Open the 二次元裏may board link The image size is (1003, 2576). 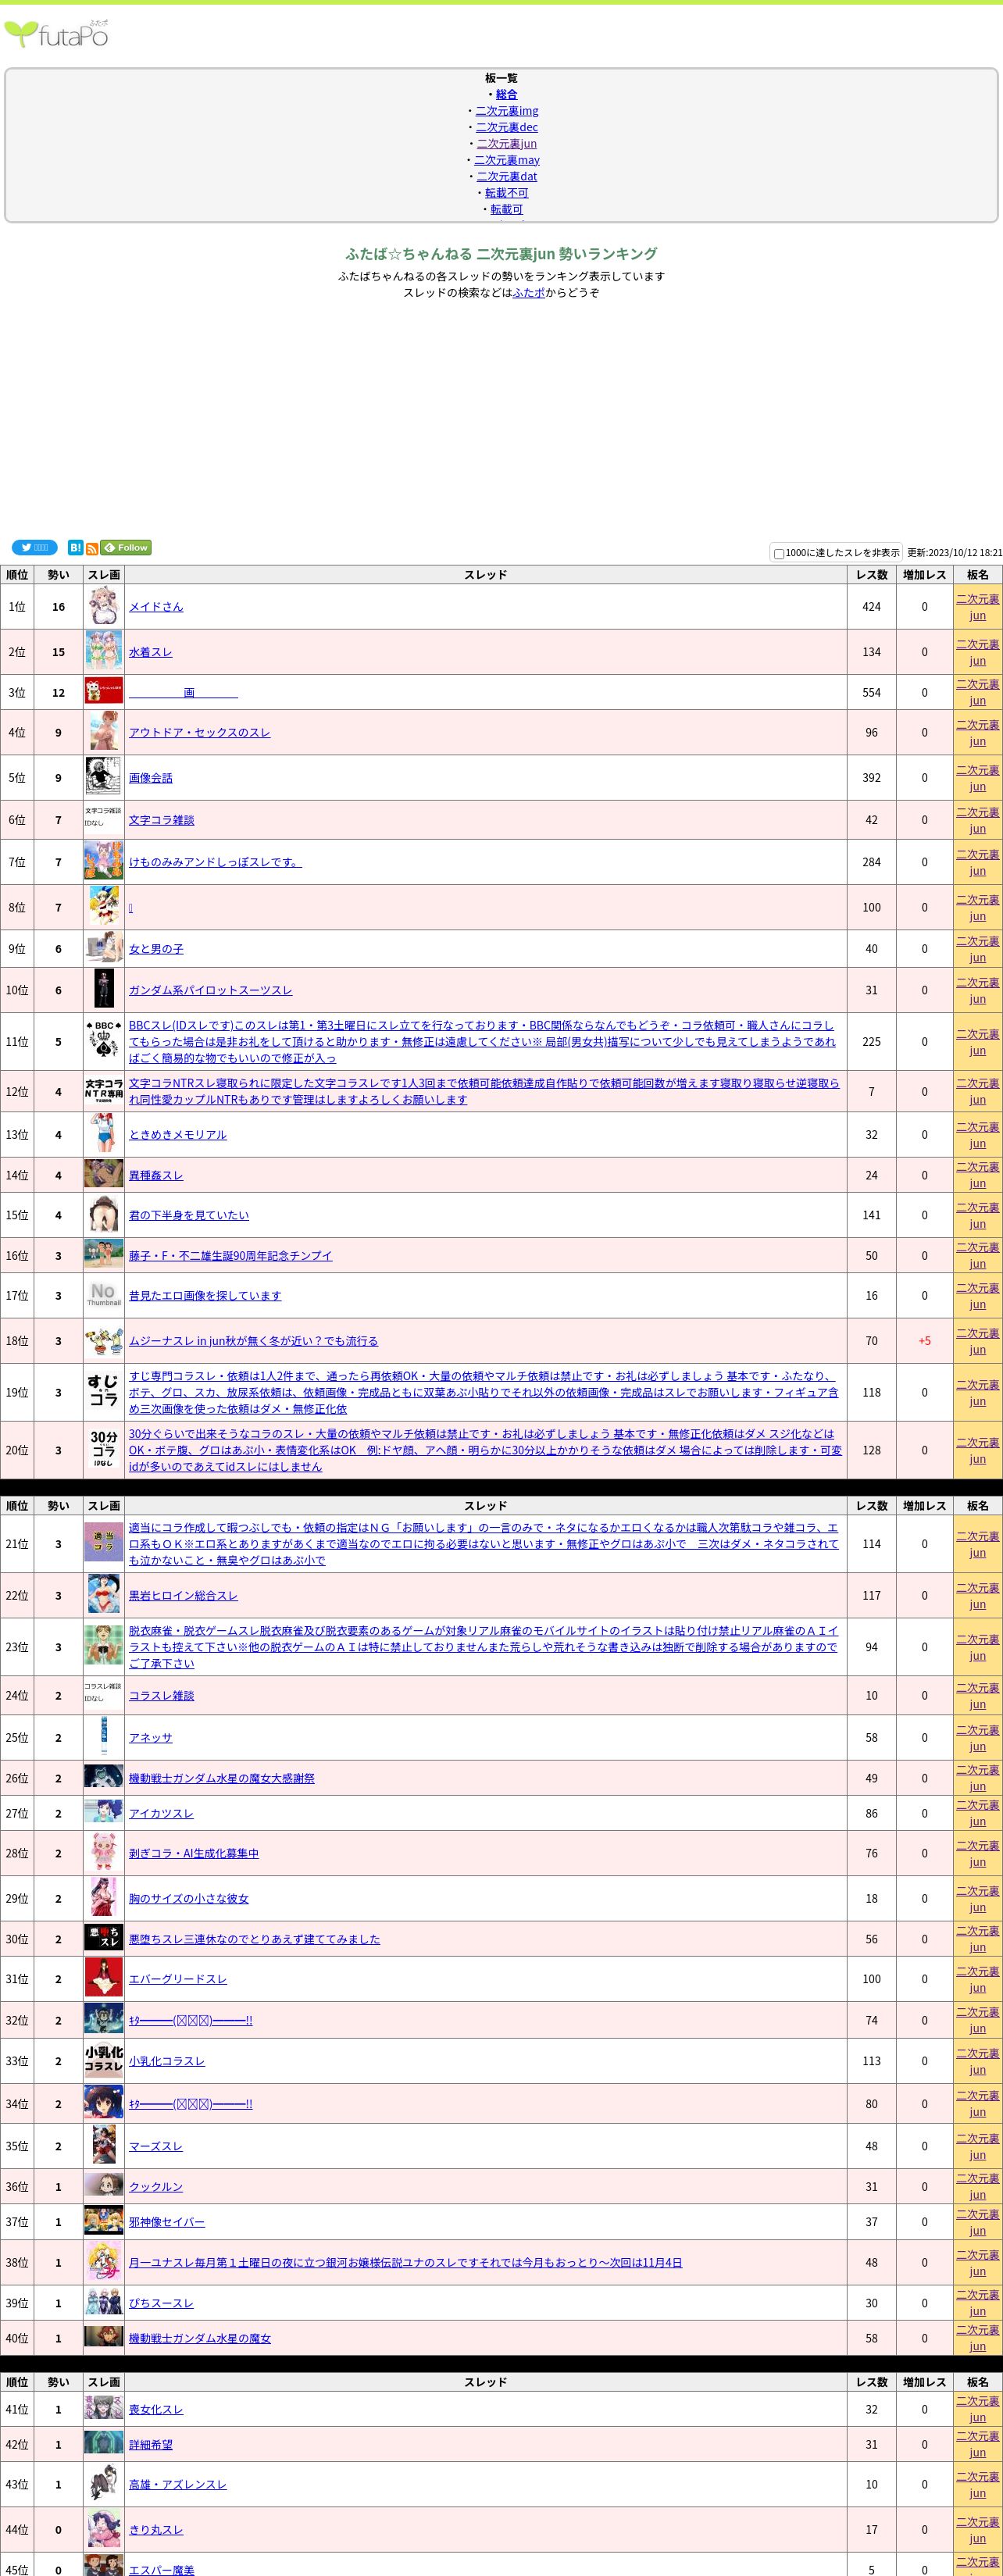click(507, 160)
